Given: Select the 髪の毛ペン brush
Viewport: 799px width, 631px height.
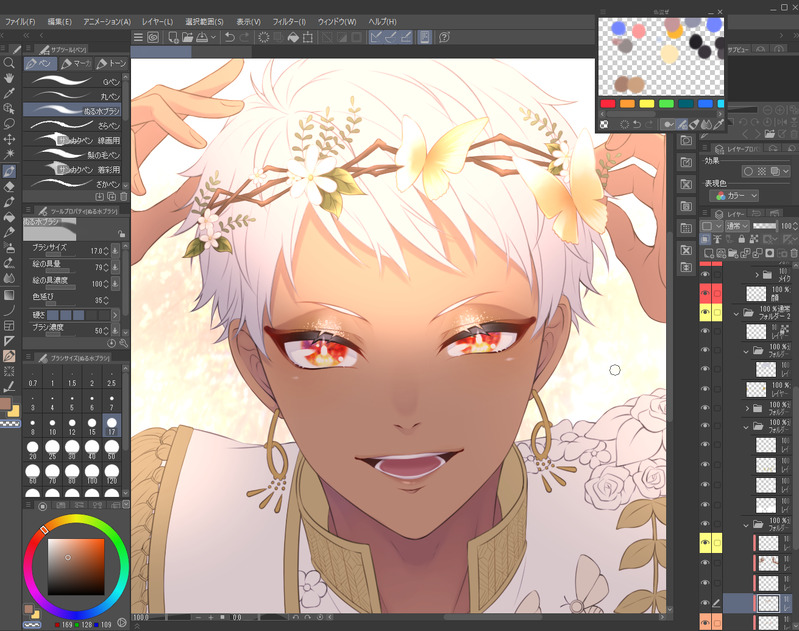Looking at the screenshot, I should 72,154.
